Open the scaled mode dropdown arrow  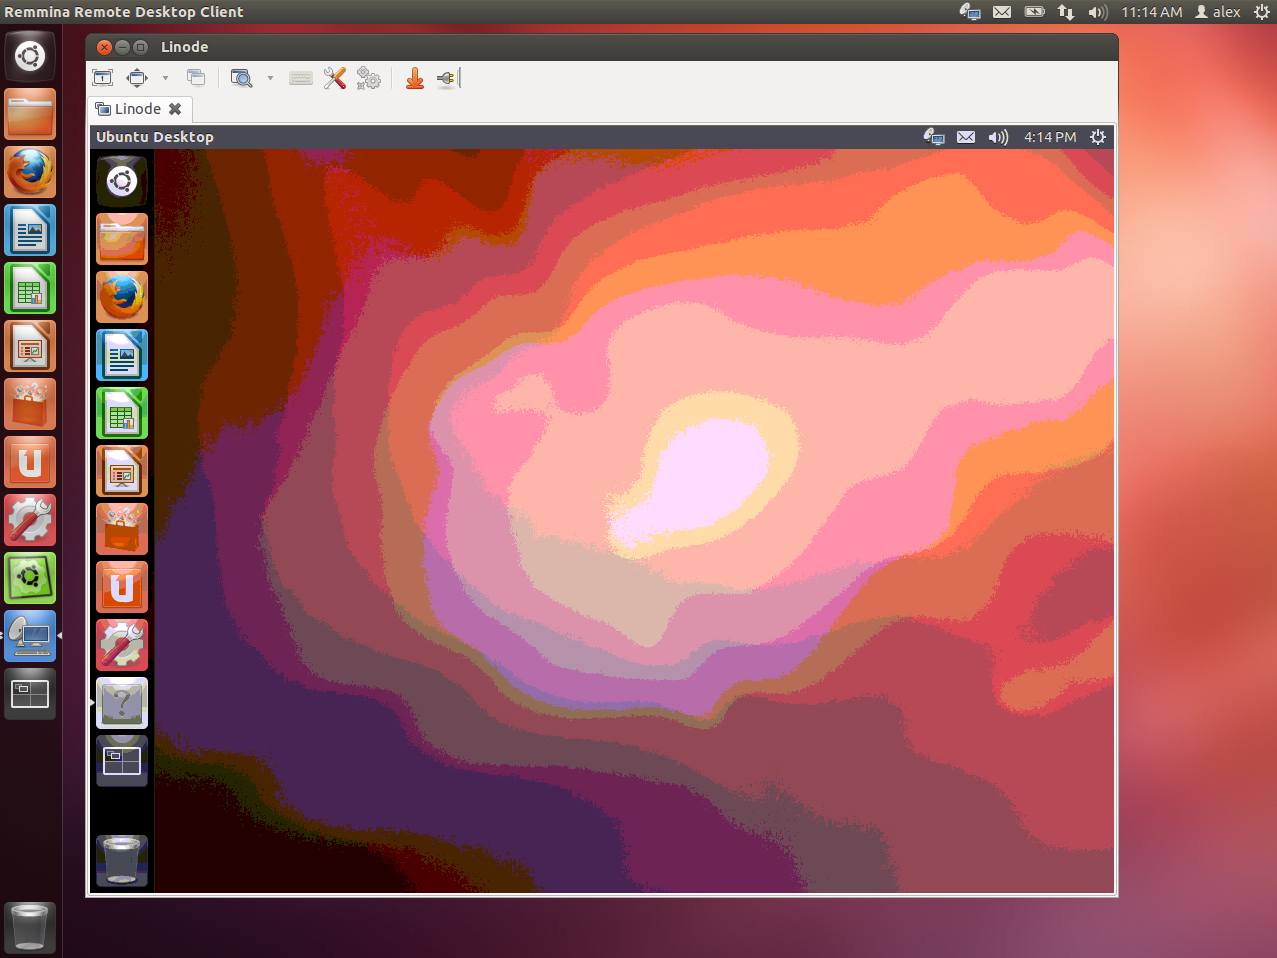166,78
